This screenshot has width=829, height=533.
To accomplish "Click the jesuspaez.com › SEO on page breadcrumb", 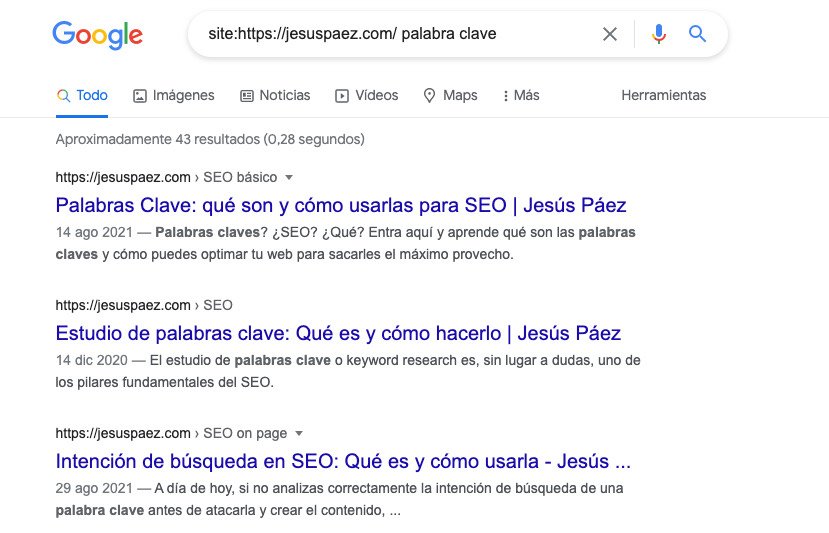I will (x=171, y=433).
